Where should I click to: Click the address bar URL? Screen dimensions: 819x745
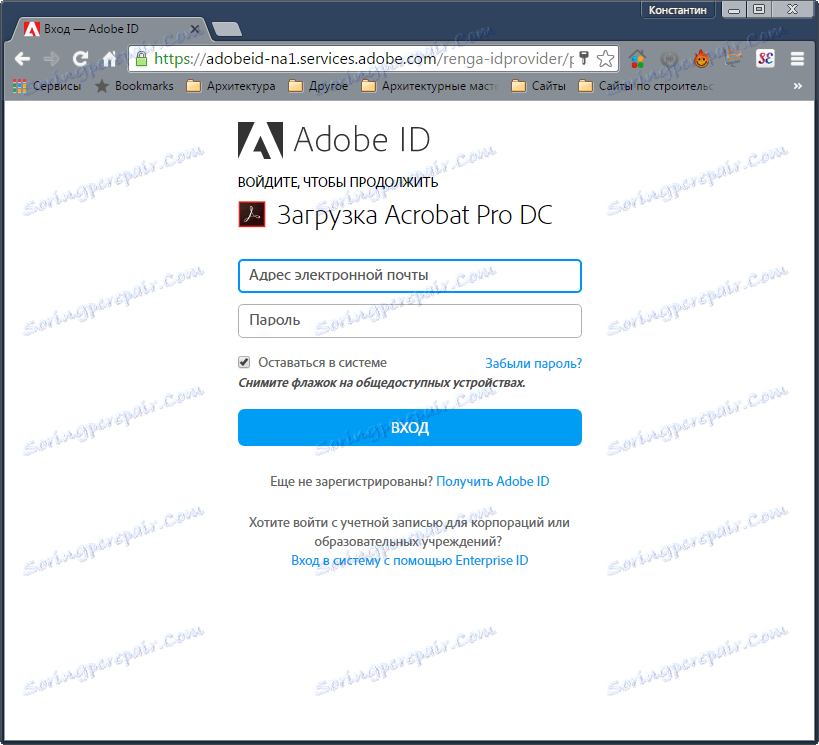tap(364, 59)
